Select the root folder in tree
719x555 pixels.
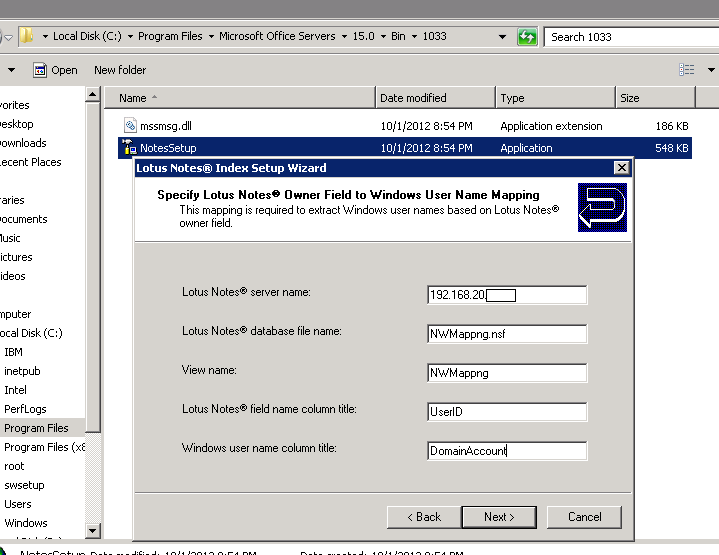[14, 466]
